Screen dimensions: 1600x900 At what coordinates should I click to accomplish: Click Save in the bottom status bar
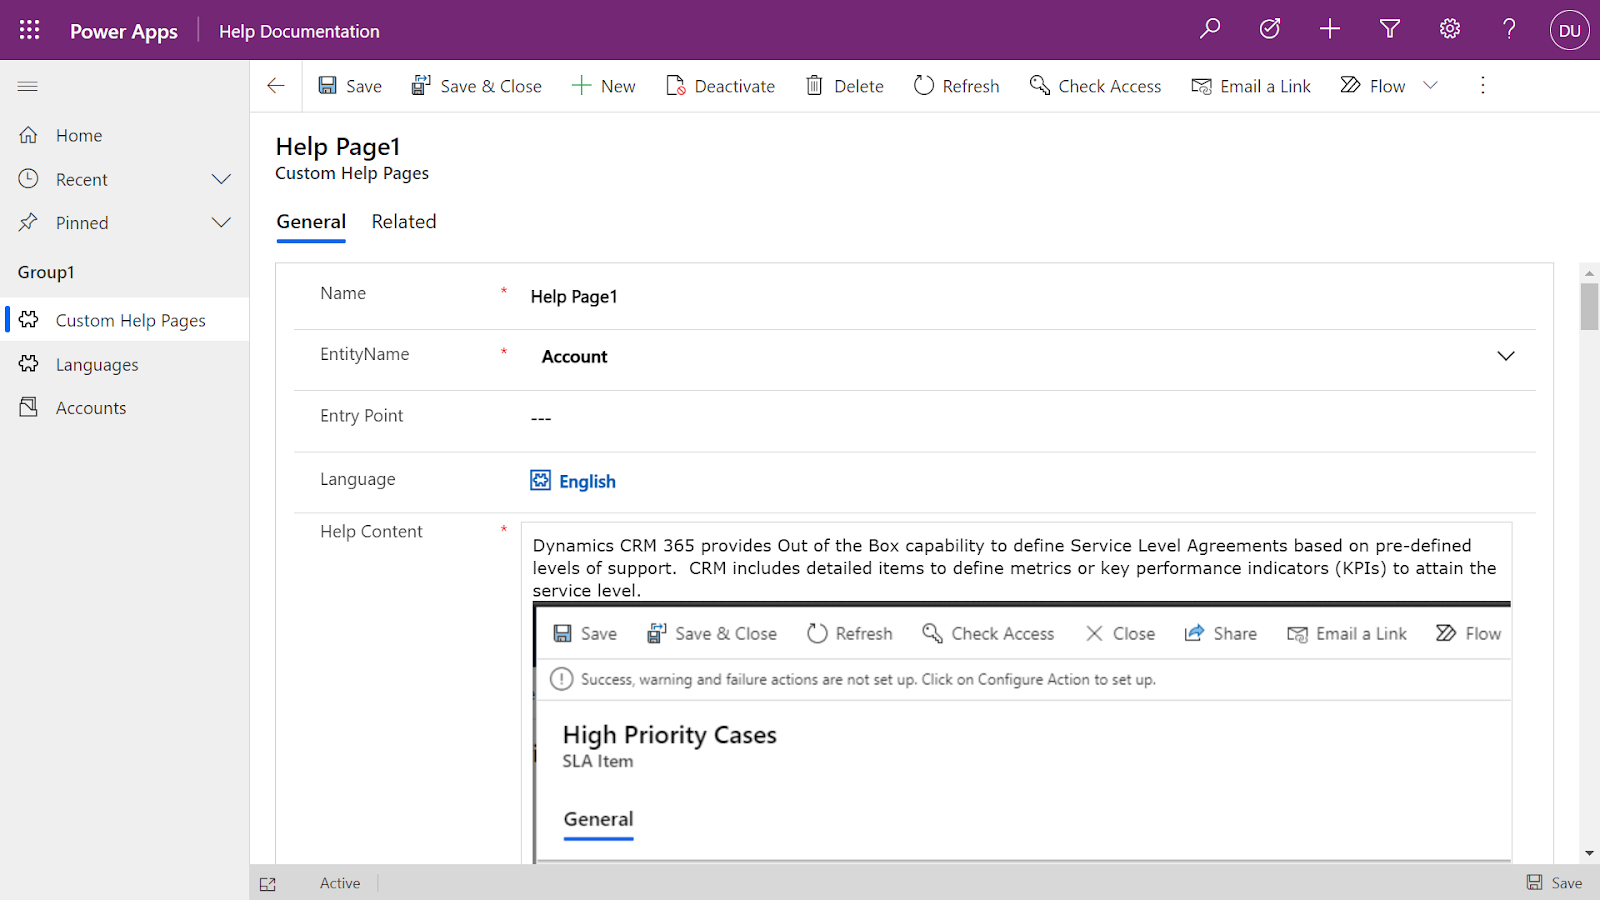tap(1554, 883)
